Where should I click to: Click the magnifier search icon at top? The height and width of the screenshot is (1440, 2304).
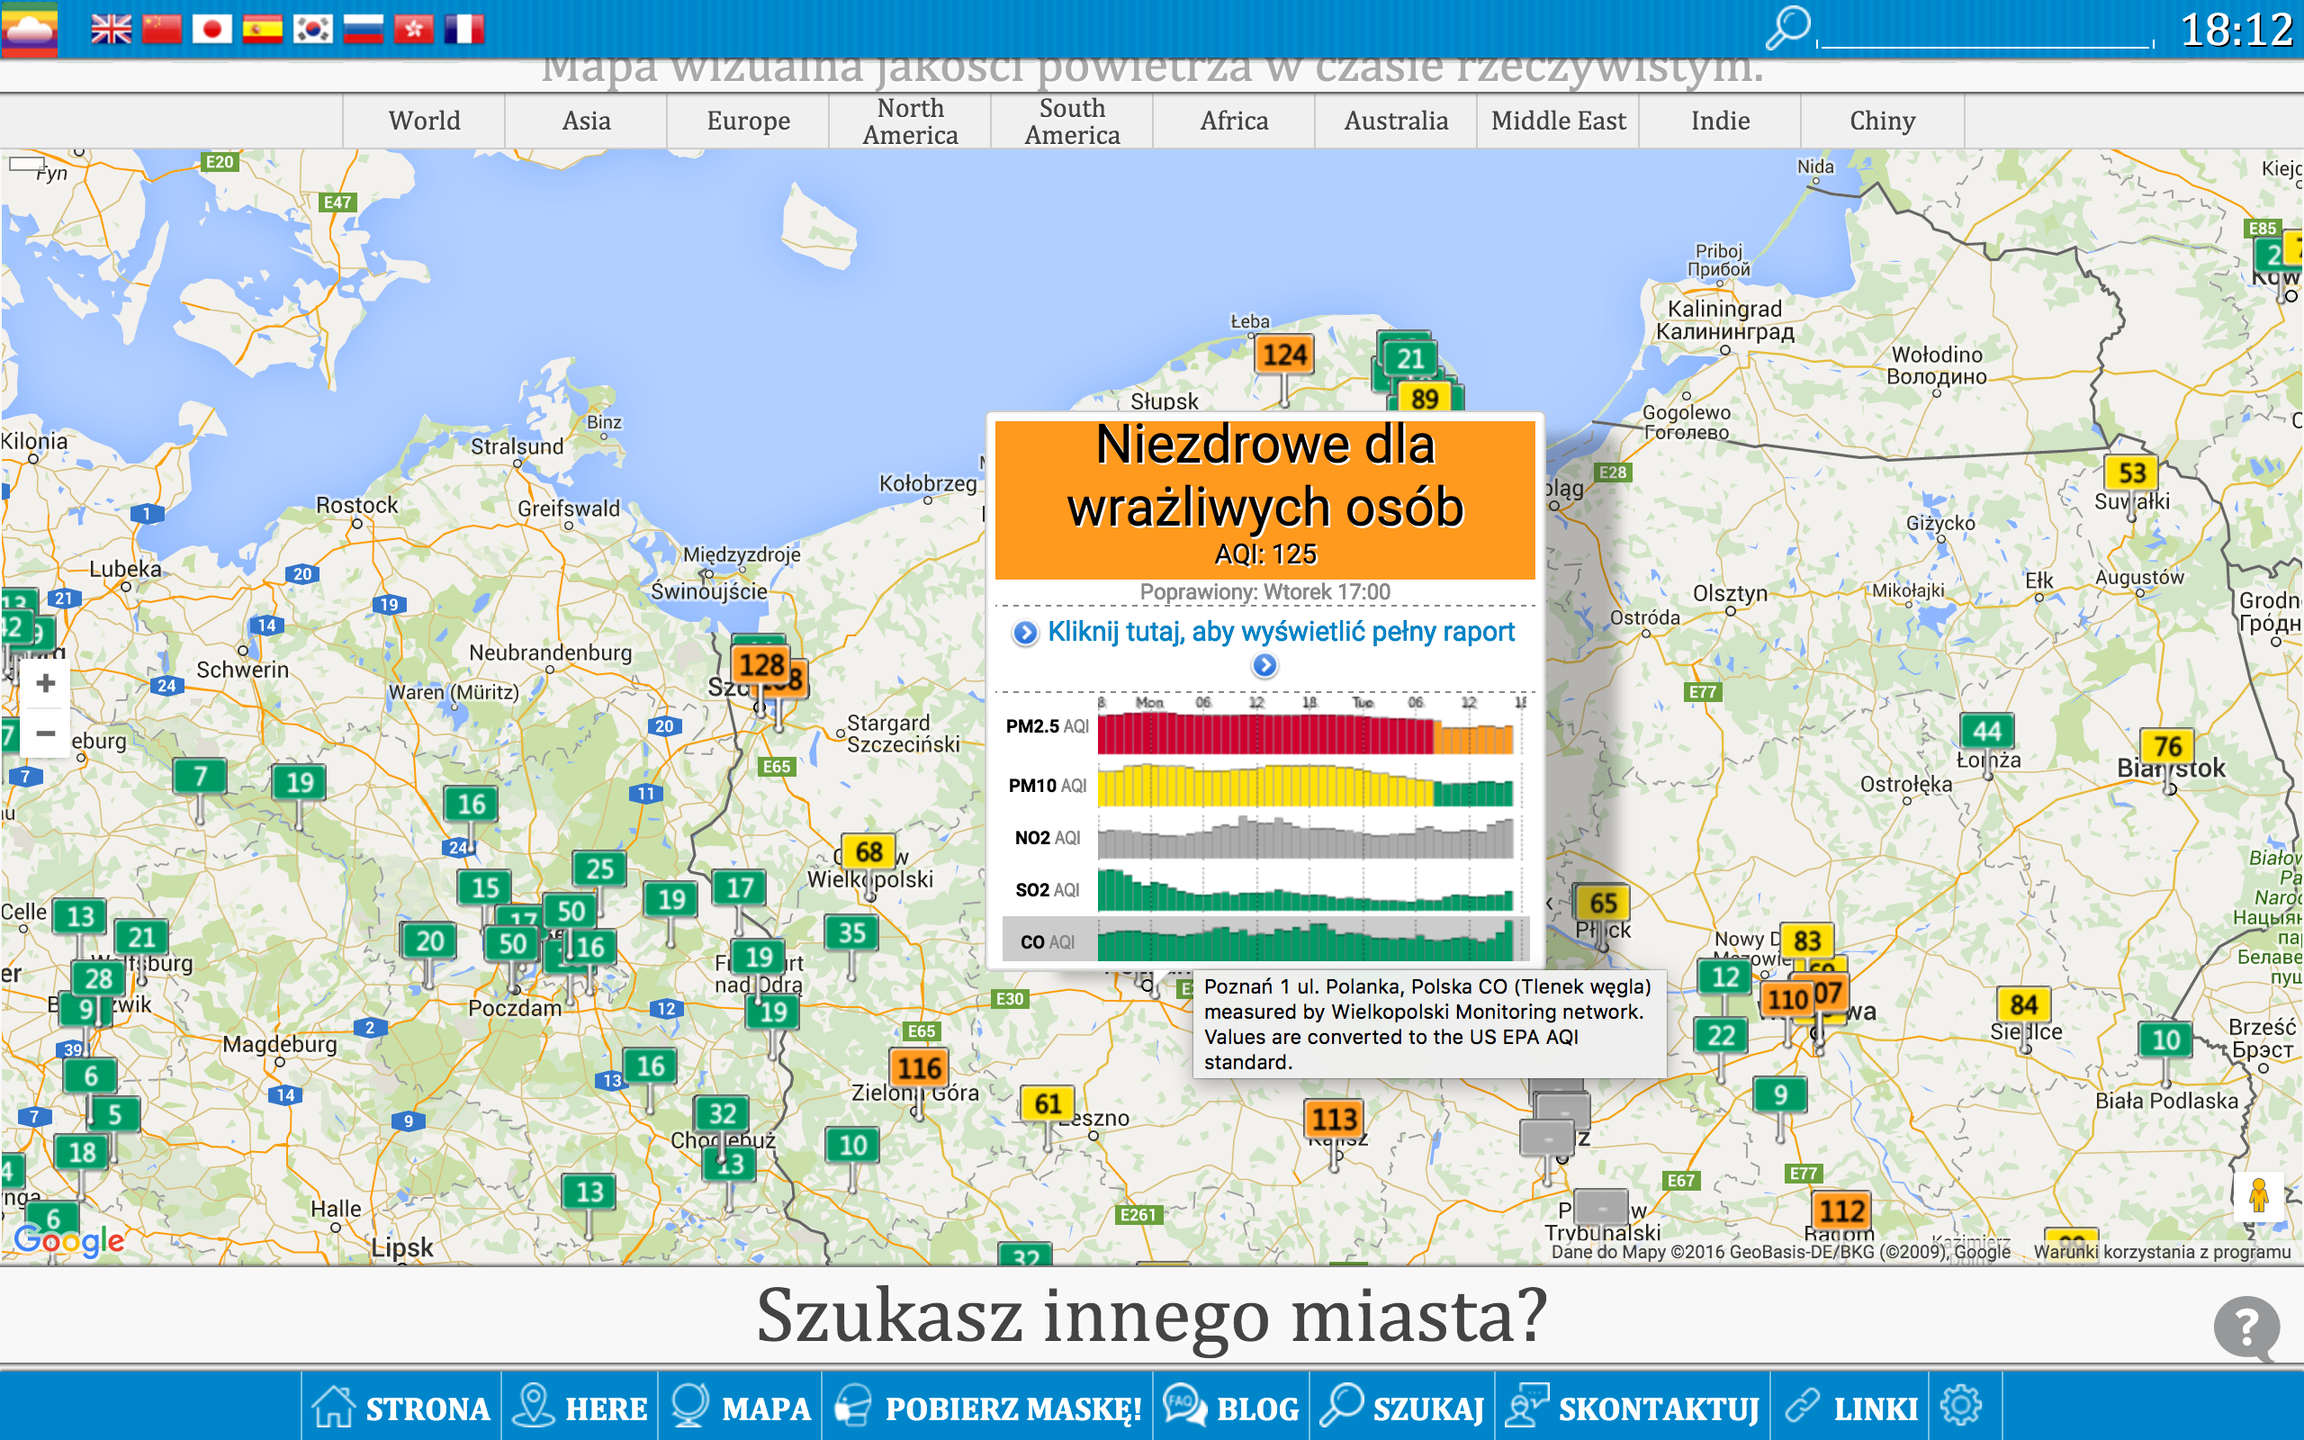[x=1787, y=28]
